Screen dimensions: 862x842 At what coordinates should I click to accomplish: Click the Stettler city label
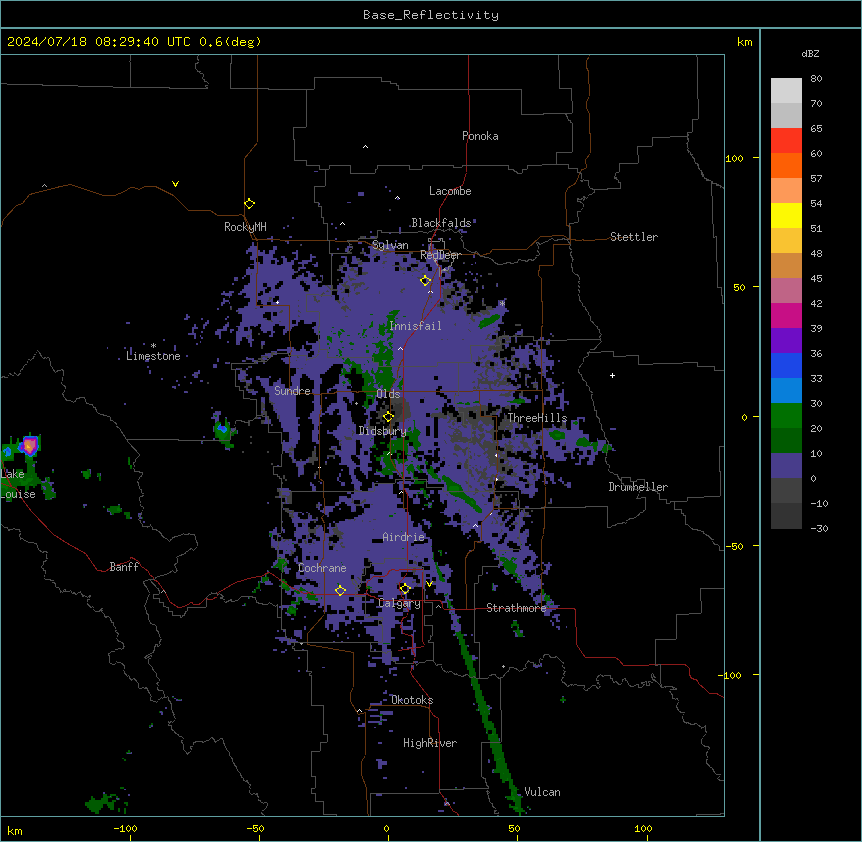coord(634,237)
